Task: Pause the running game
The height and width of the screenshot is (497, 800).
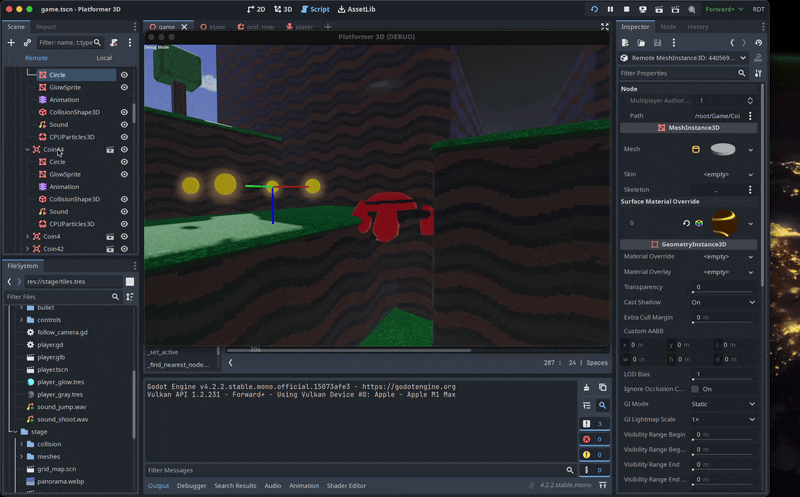Action: point(610,9)
